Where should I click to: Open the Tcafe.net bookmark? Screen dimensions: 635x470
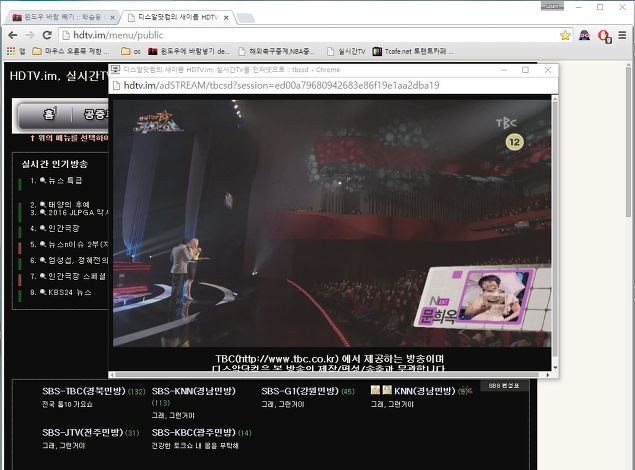coord(413,51)
